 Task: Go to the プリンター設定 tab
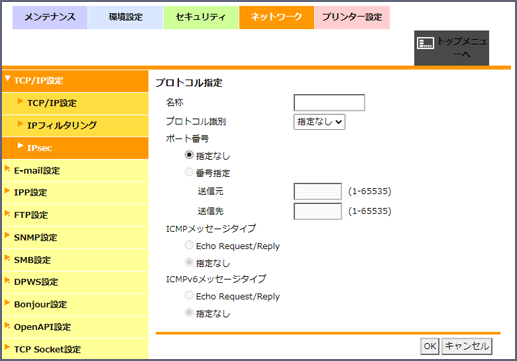[x=352, y=17]
